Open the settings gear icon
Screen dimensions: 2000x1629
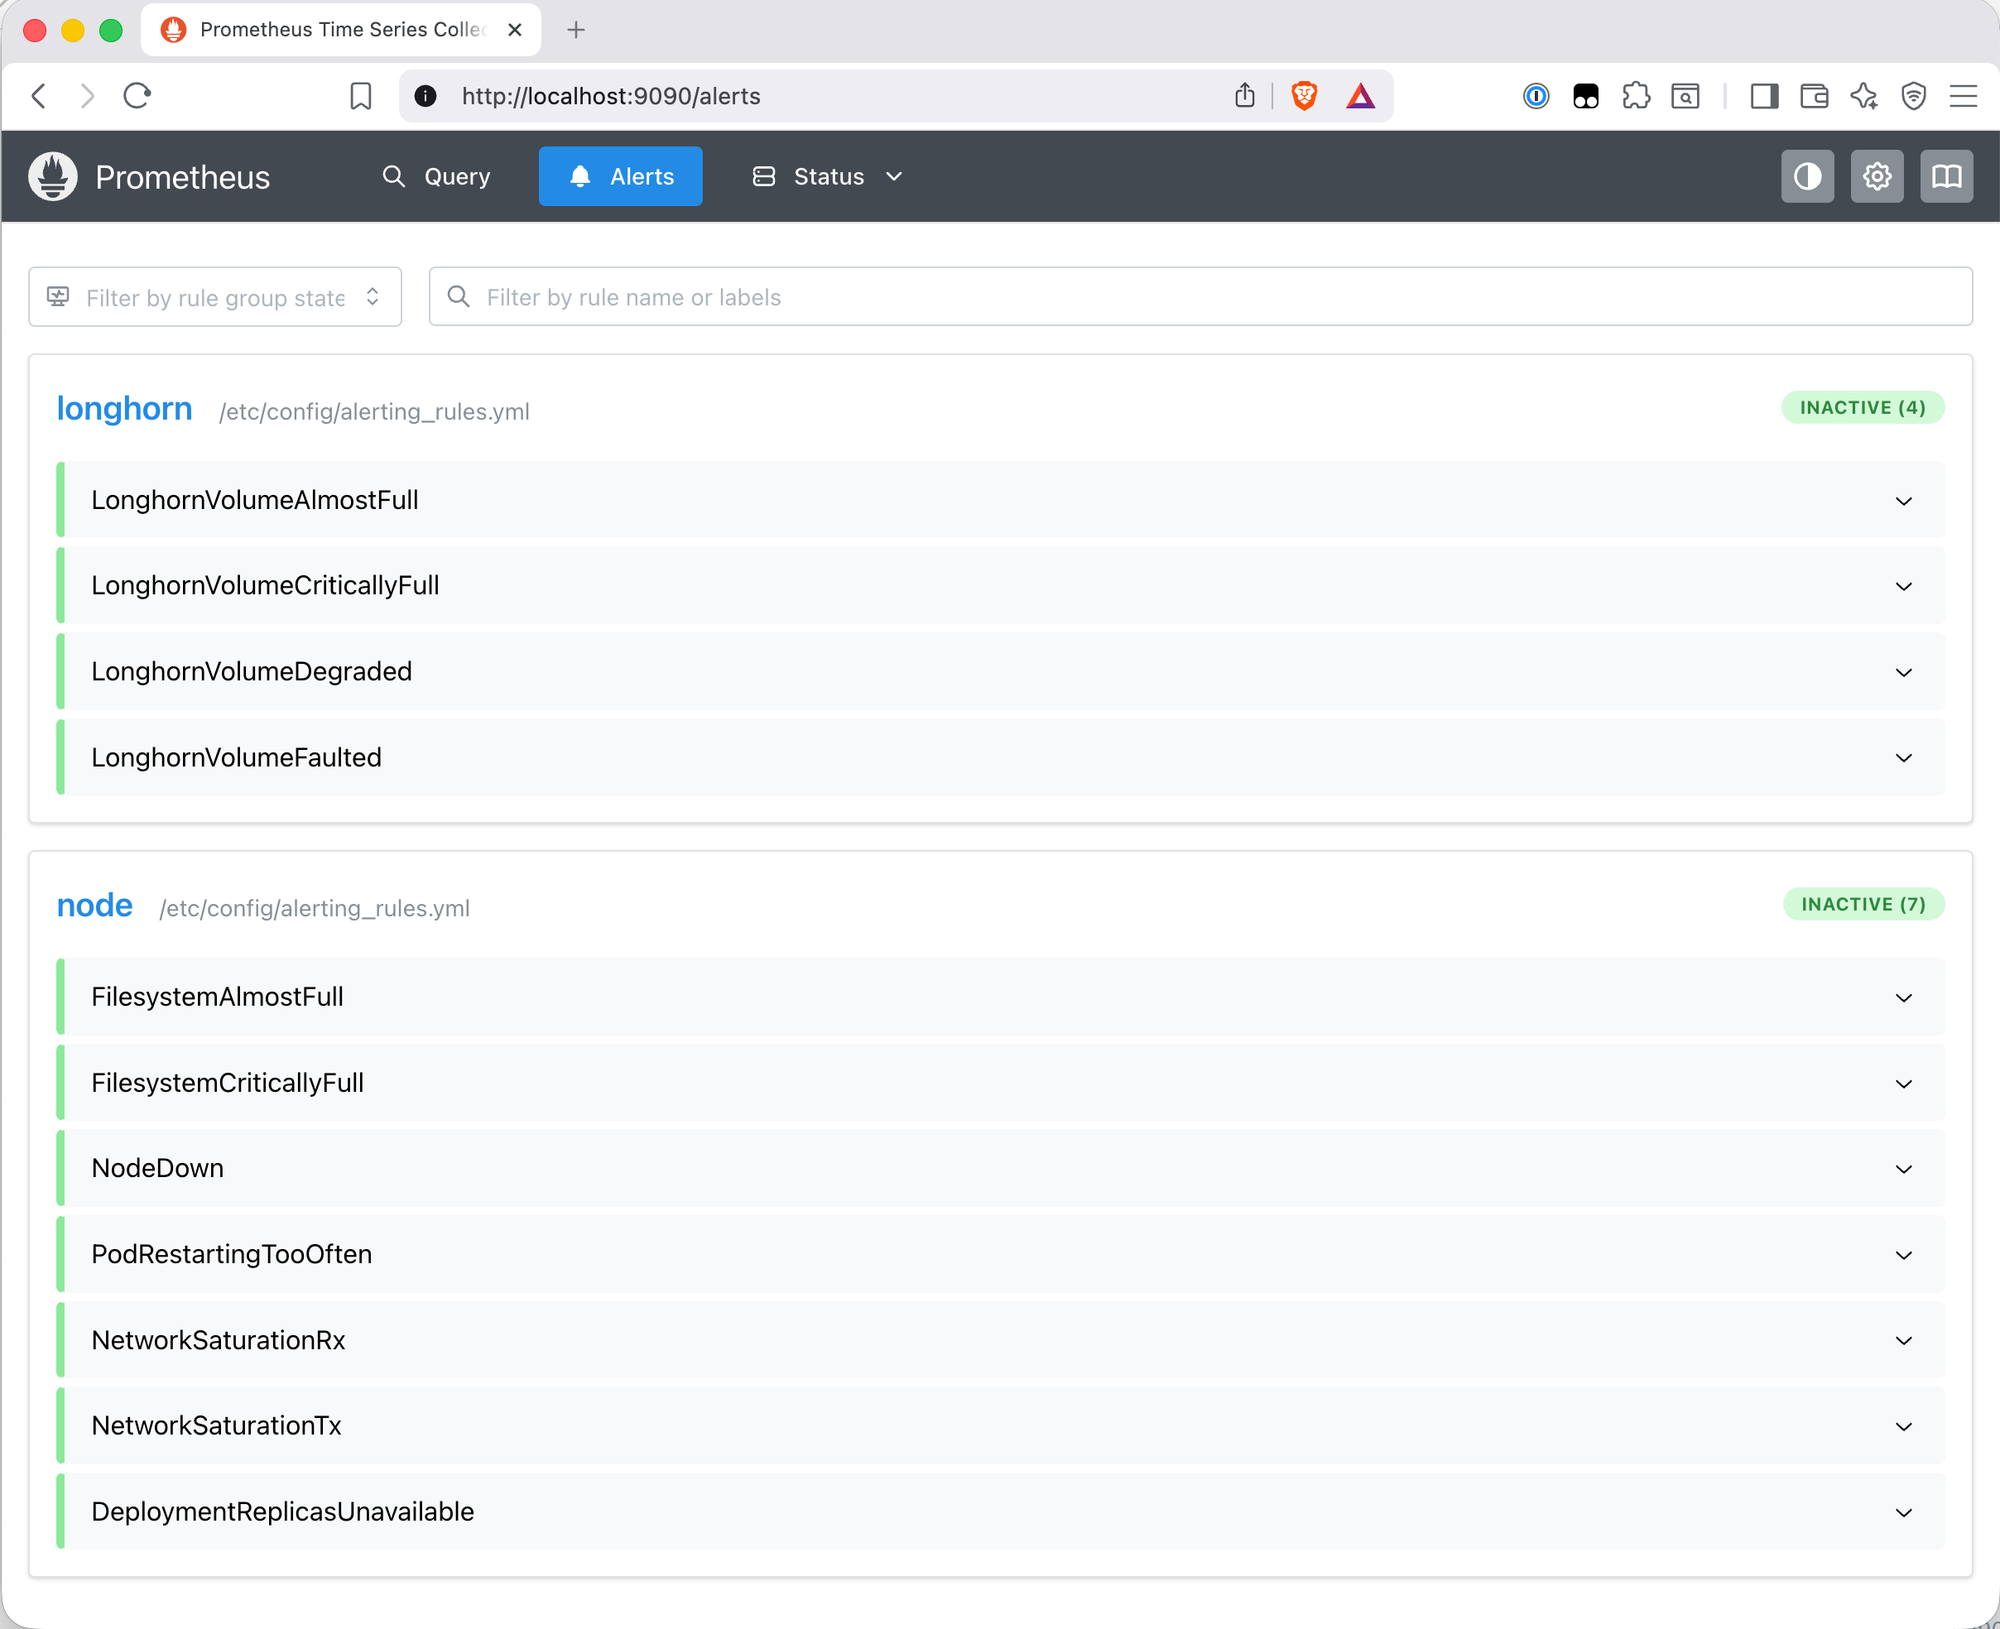(x=1876, y=177)
